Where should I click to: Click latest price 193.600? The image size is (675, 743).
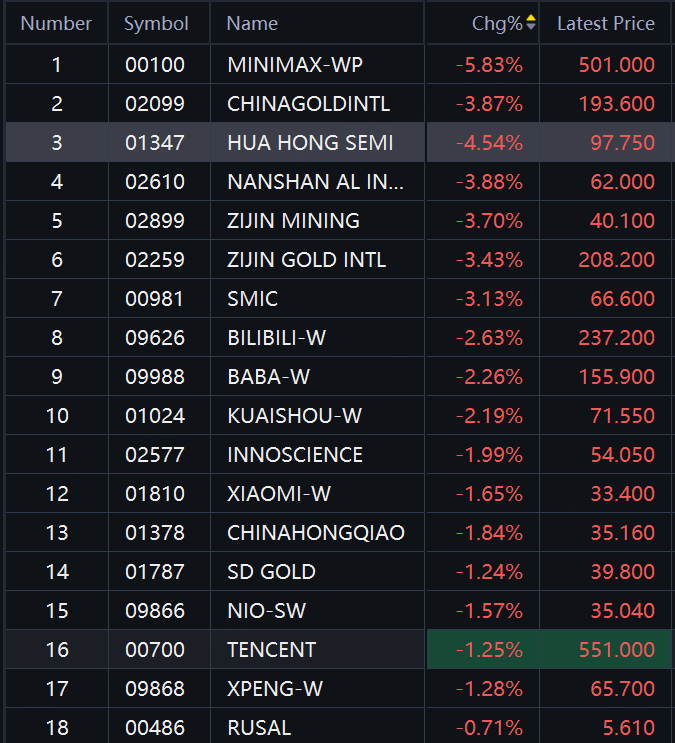pos(617,104)
